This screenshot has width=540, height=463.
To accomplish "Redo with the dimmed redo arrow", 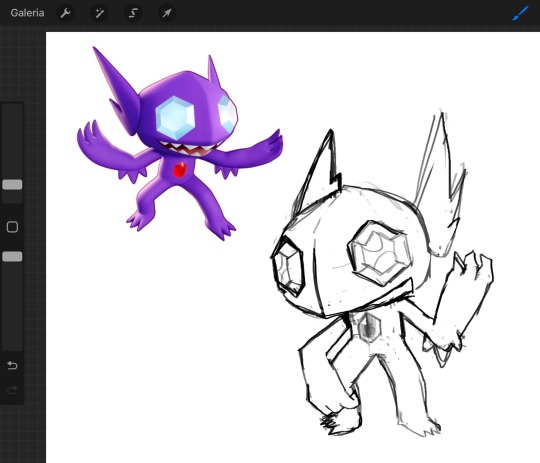I will [12, 390].
